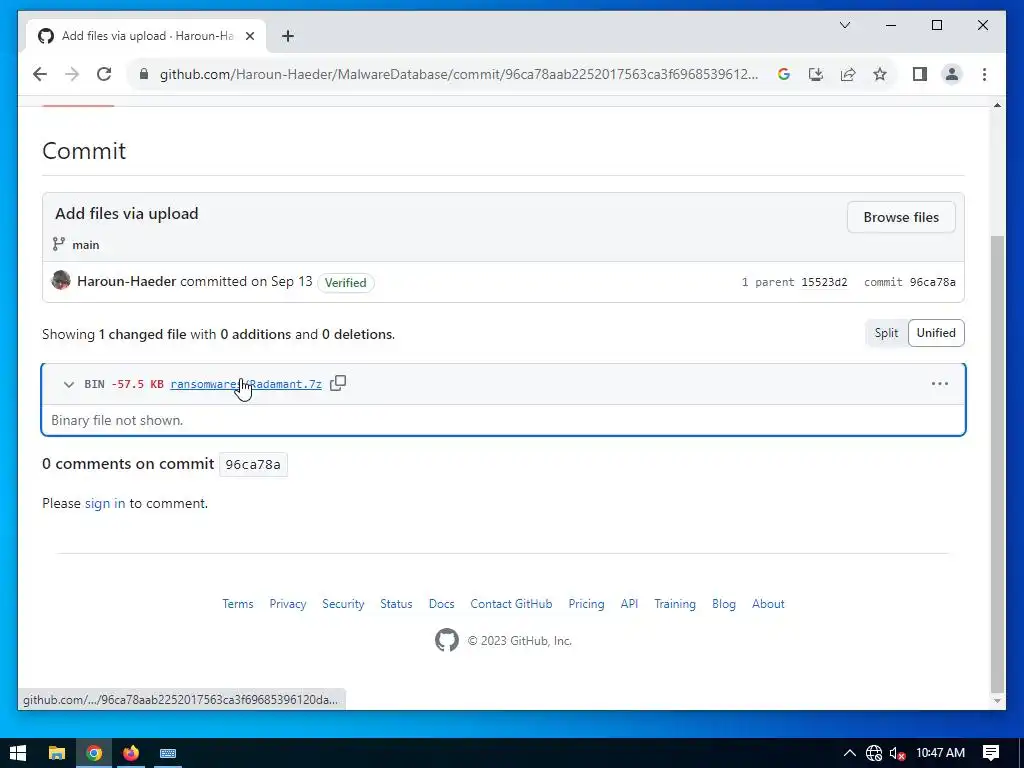Open the browser side panel icon

click(920, 74)
